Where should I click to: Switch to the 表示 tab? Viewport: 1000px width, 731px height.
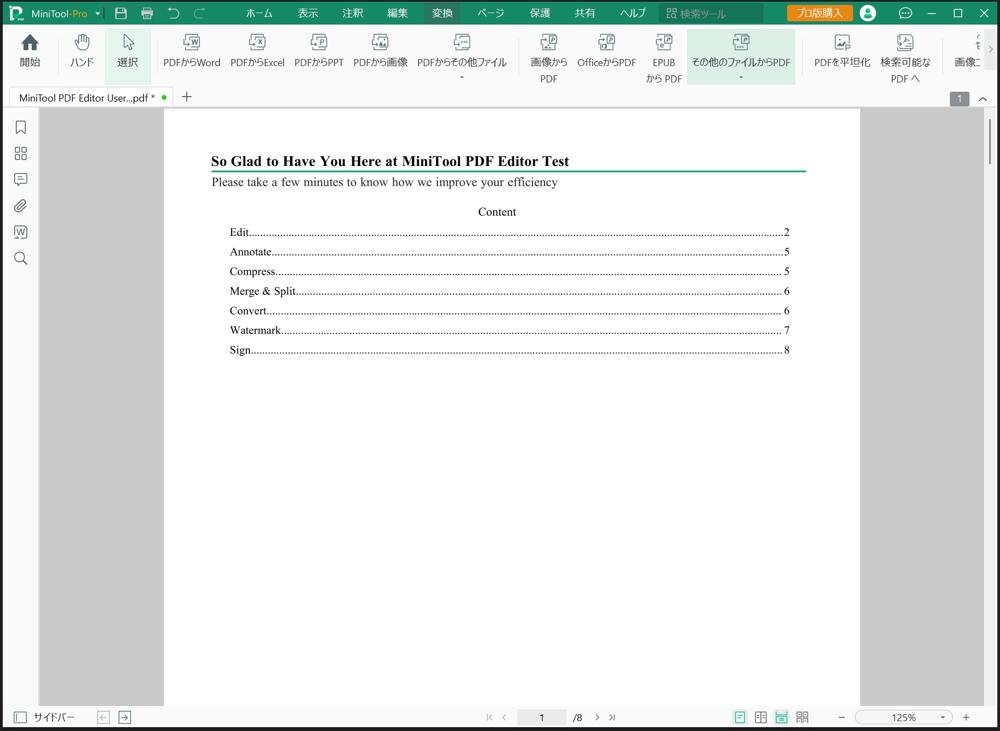[307, 13]
